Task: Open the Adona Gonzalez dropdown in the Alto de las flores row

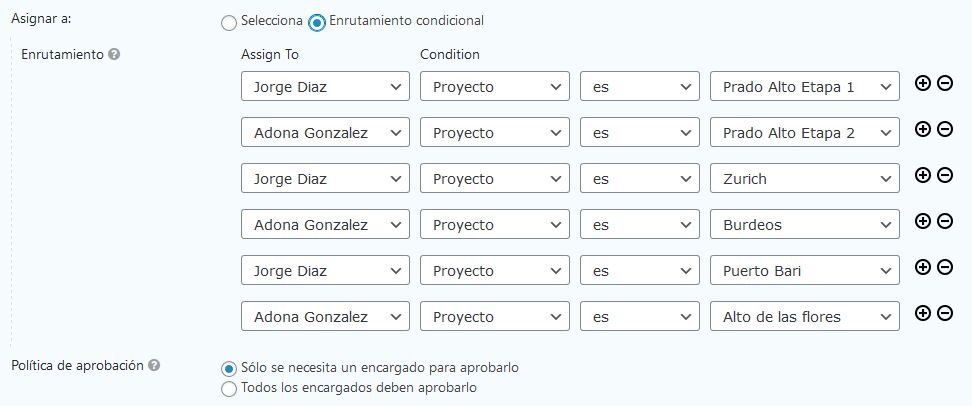Action: (325, 317)
